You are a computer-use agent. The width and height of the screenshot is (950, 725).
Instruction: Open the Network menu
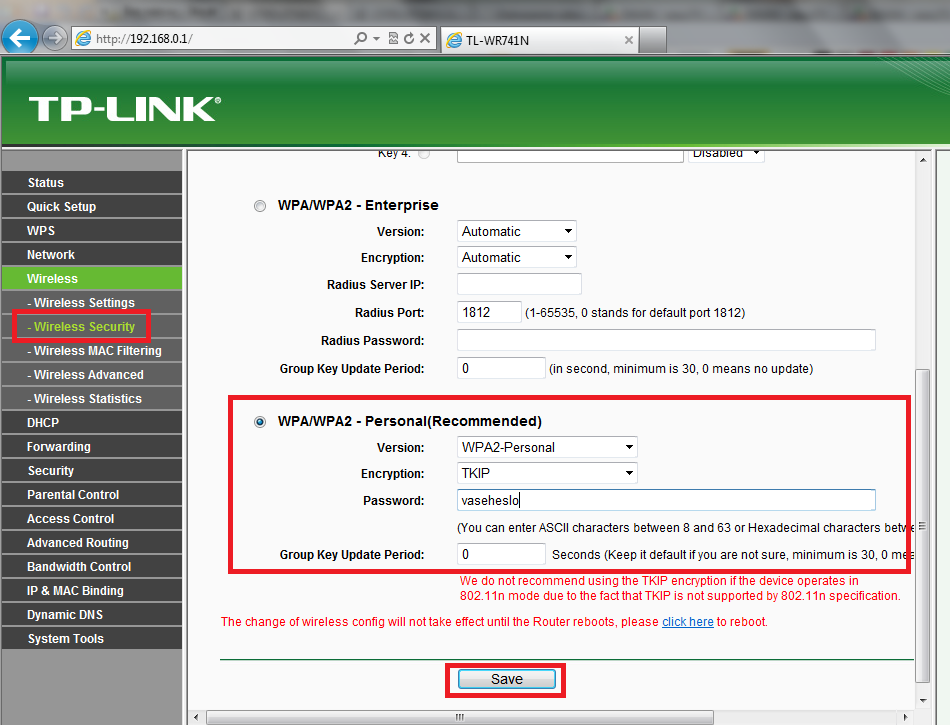tap(92, 254)
